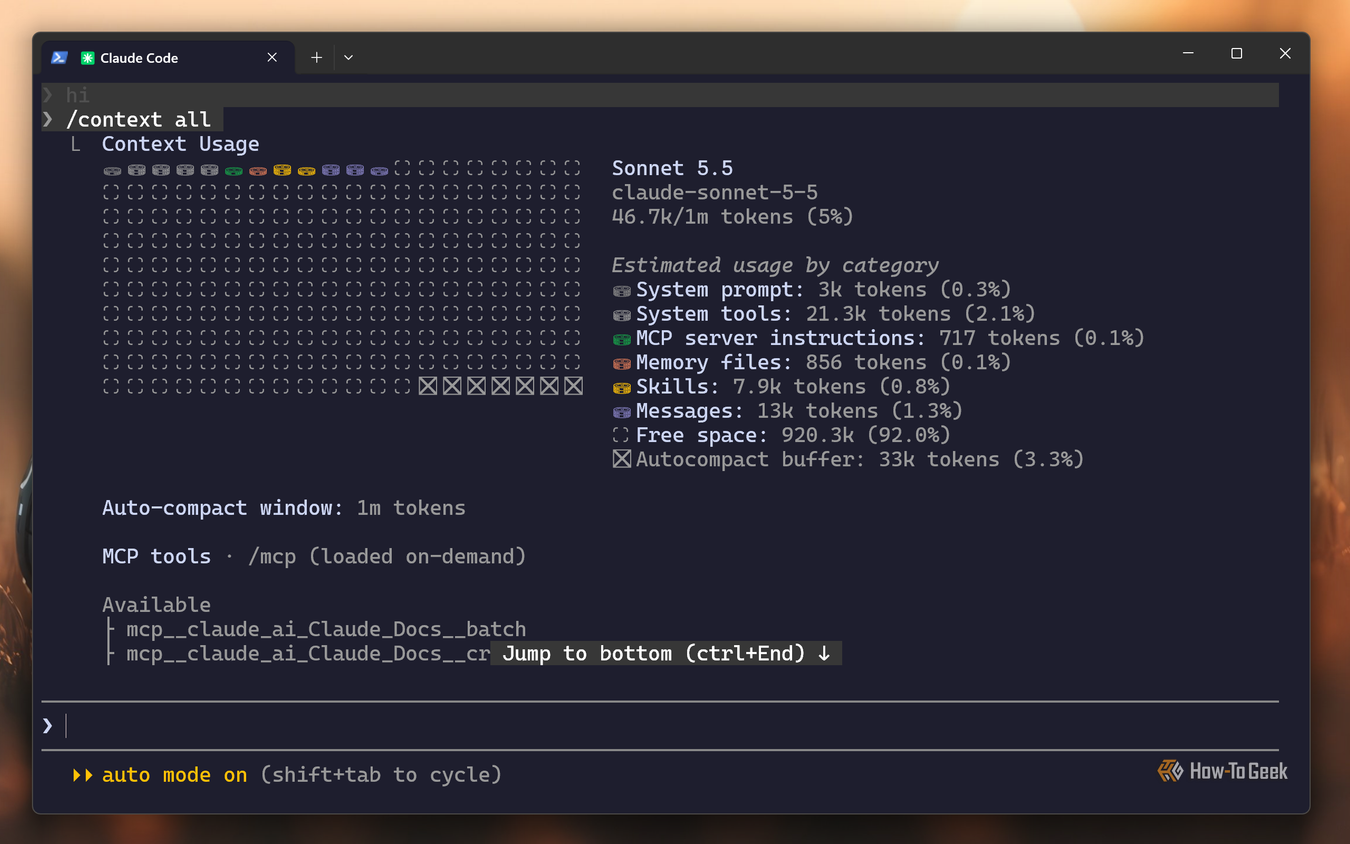The image size is (1350, 844).
Task: Click the 'Context Usage' heading
Action: click(x=180, y=144)
